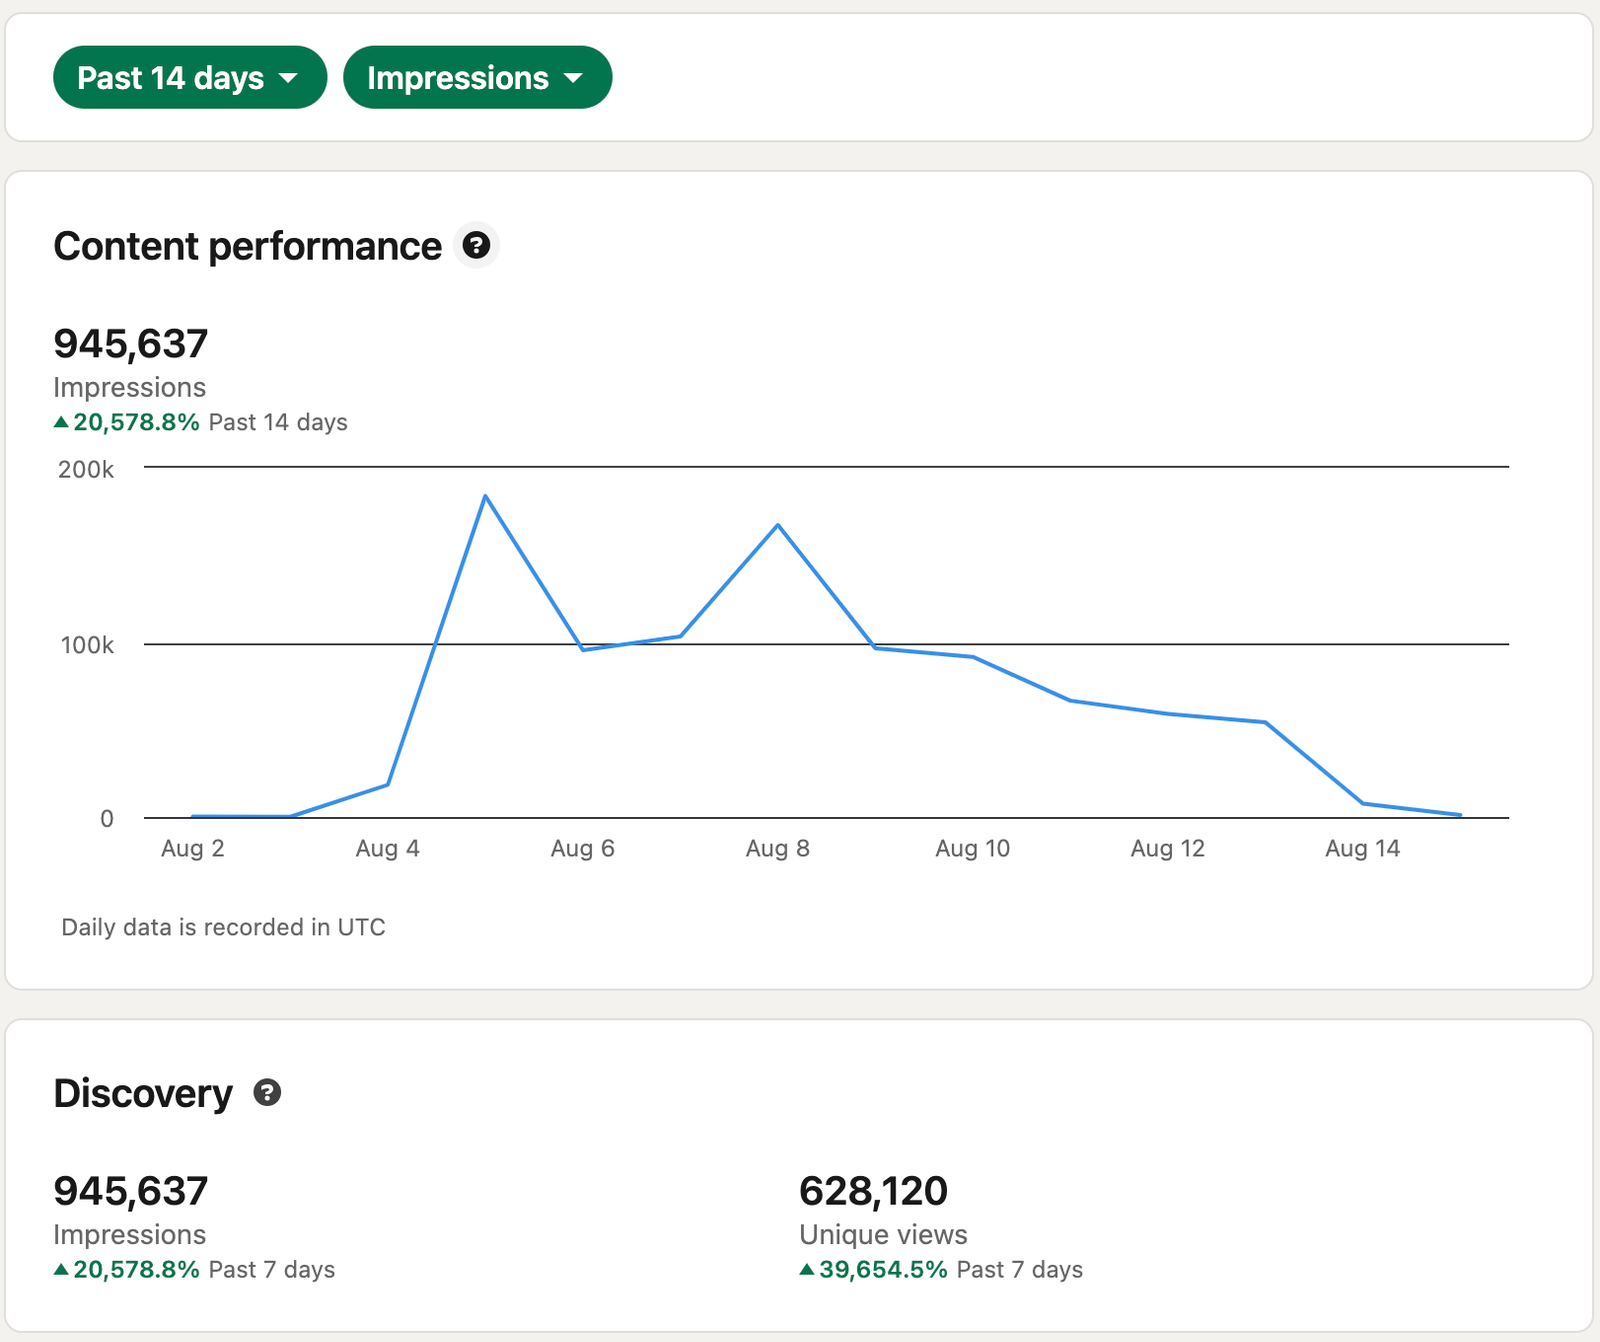Click the Aug 12 x-axis label

tap(1168, 848)
